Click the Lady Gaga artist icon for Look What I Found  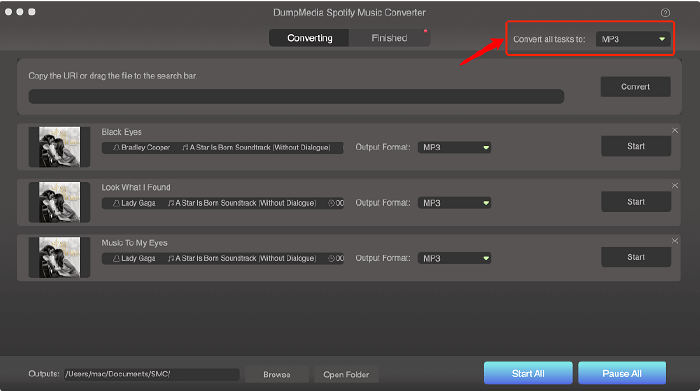(x=116, y=203)
